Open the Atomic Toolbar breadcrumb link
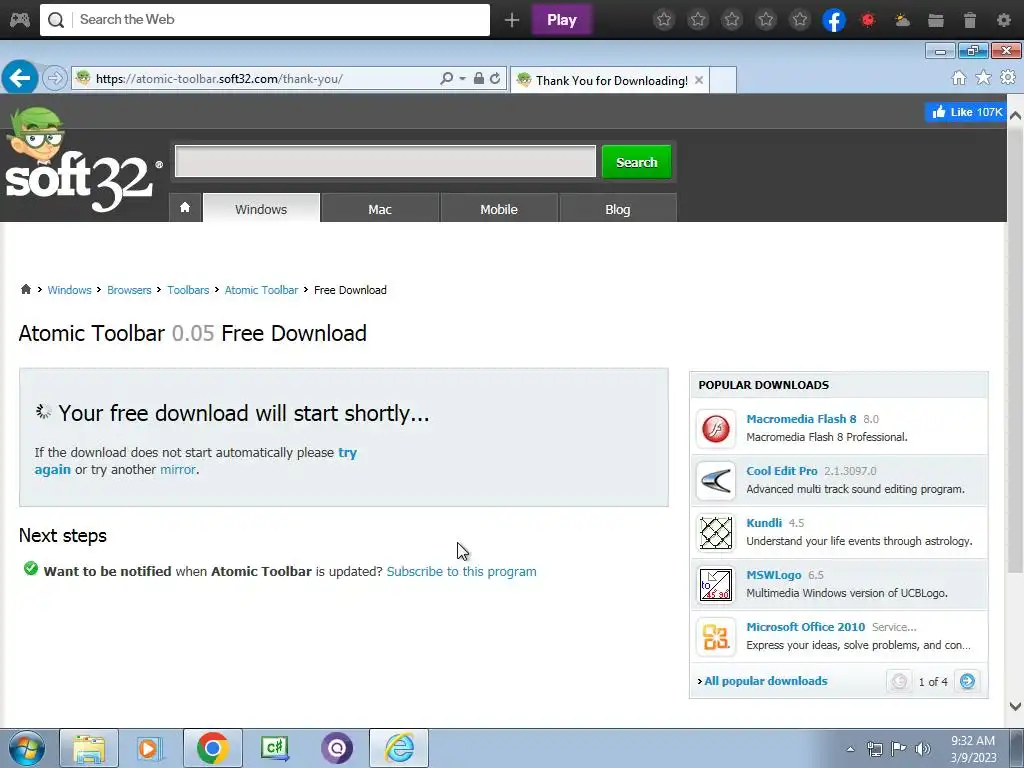 click(261, 290)
